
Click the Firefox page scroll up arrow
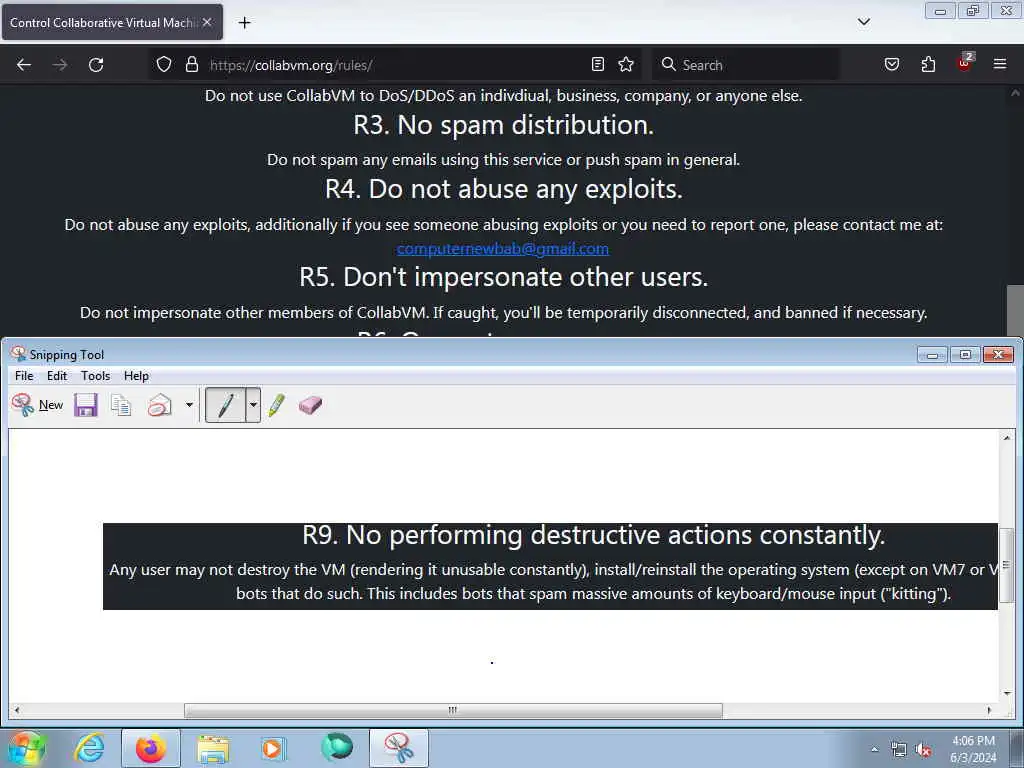click(x=1015, y=93)
